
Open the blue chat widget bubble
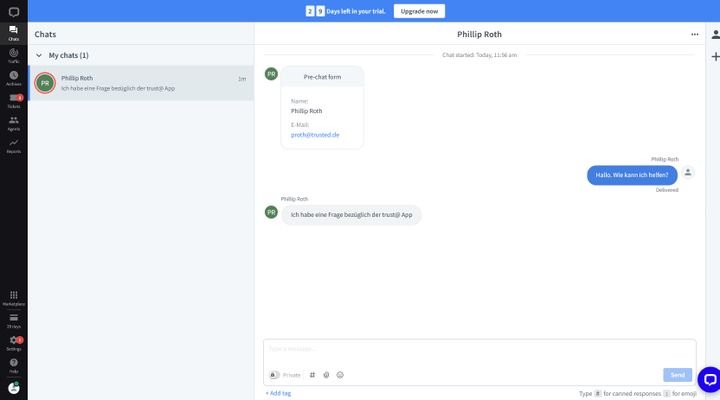[709, 379]
